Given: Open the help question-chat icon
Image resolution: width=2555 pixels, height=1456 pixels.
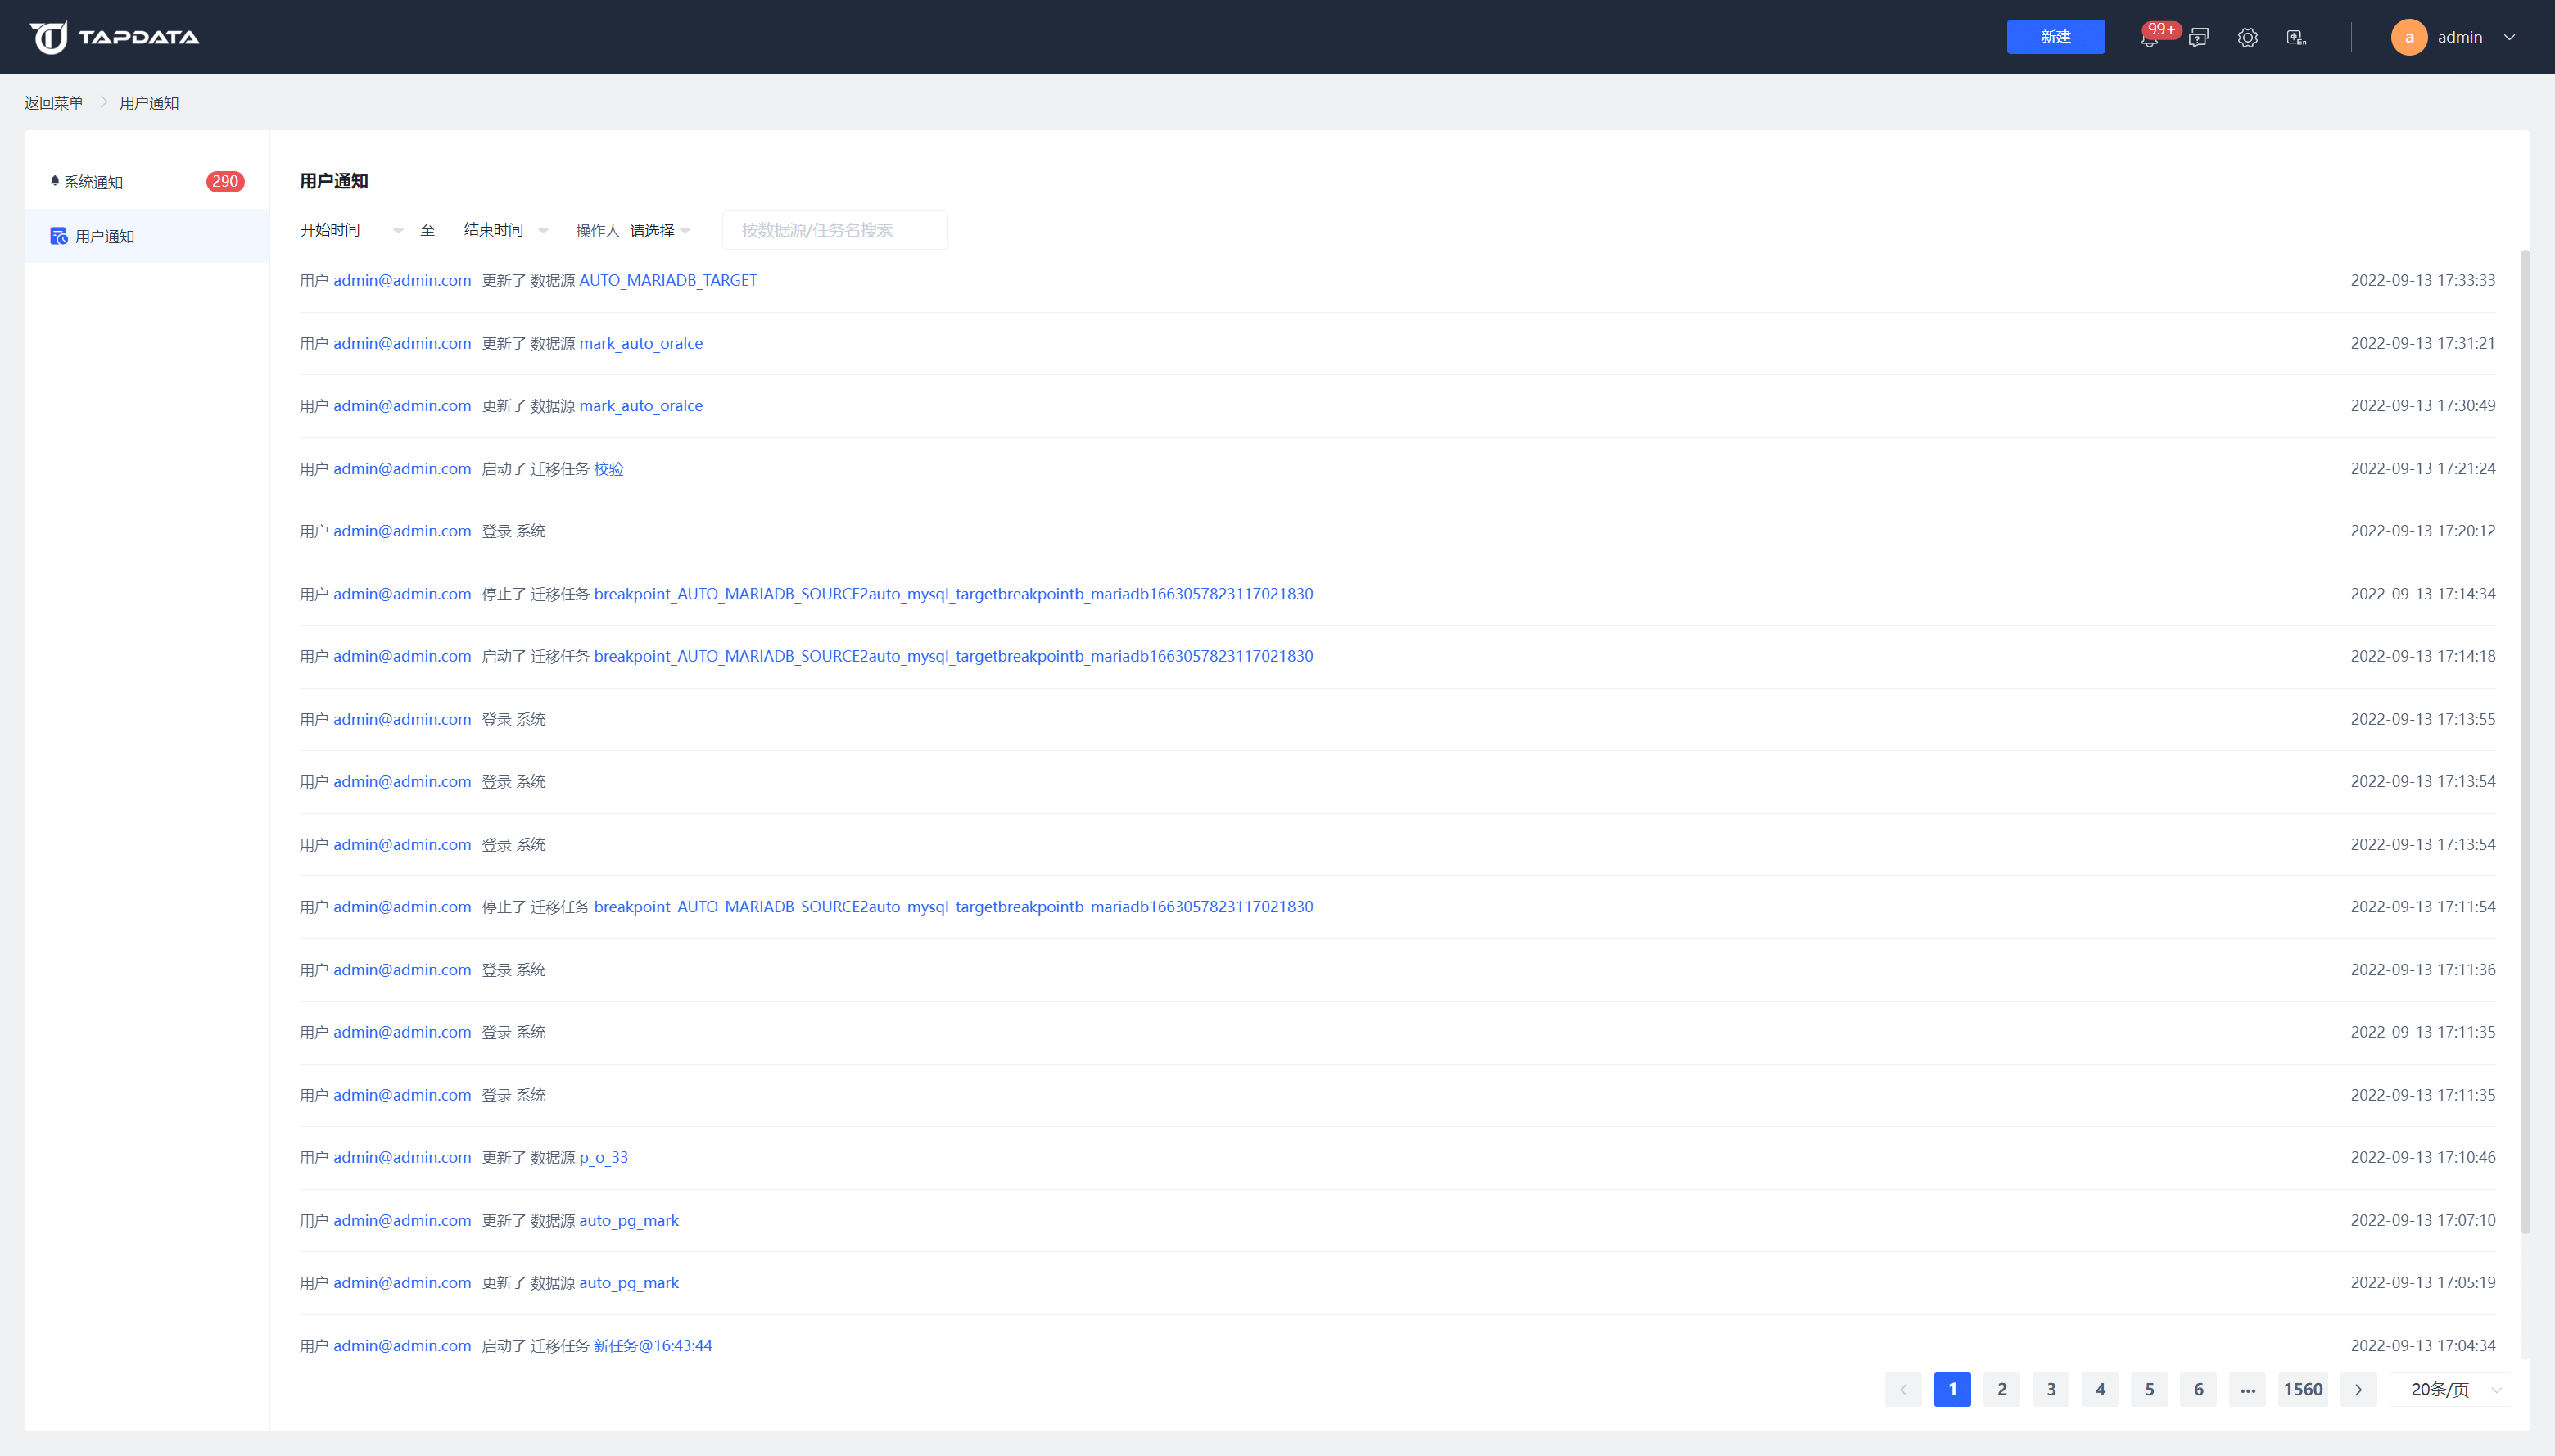Looking at the screenshot, I should [2198, 38].
